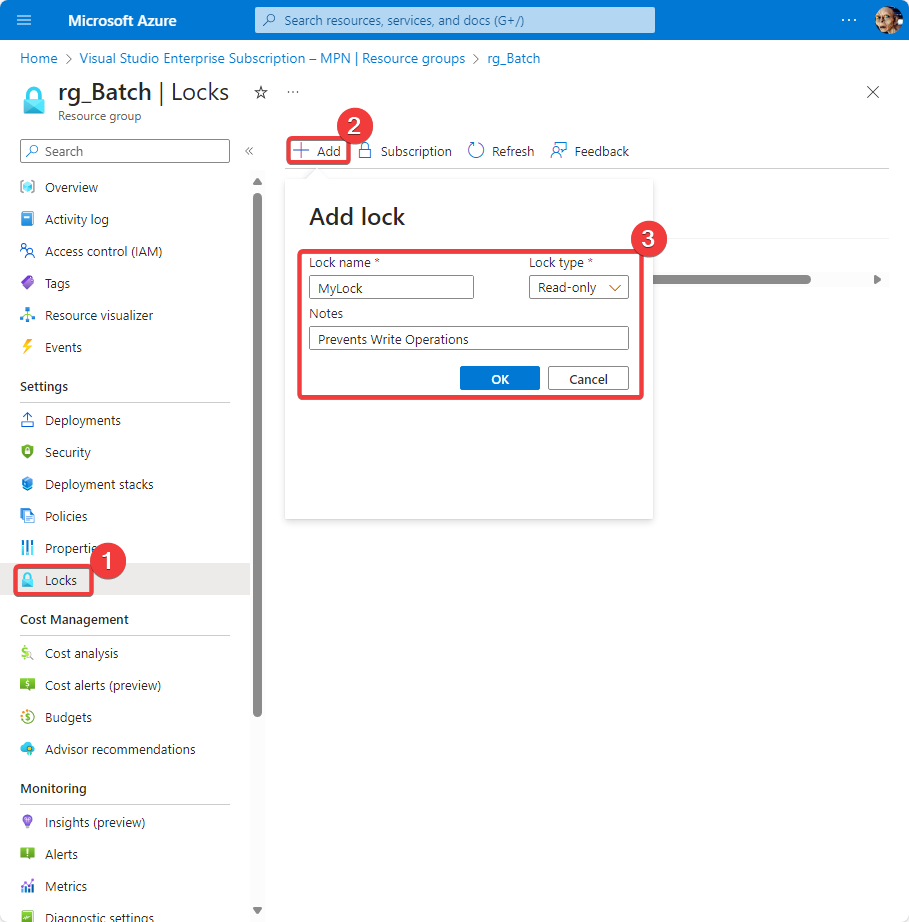This screenshot has height=922, width=909.
Task: Click the Notes text field
Action: [468, 339]
